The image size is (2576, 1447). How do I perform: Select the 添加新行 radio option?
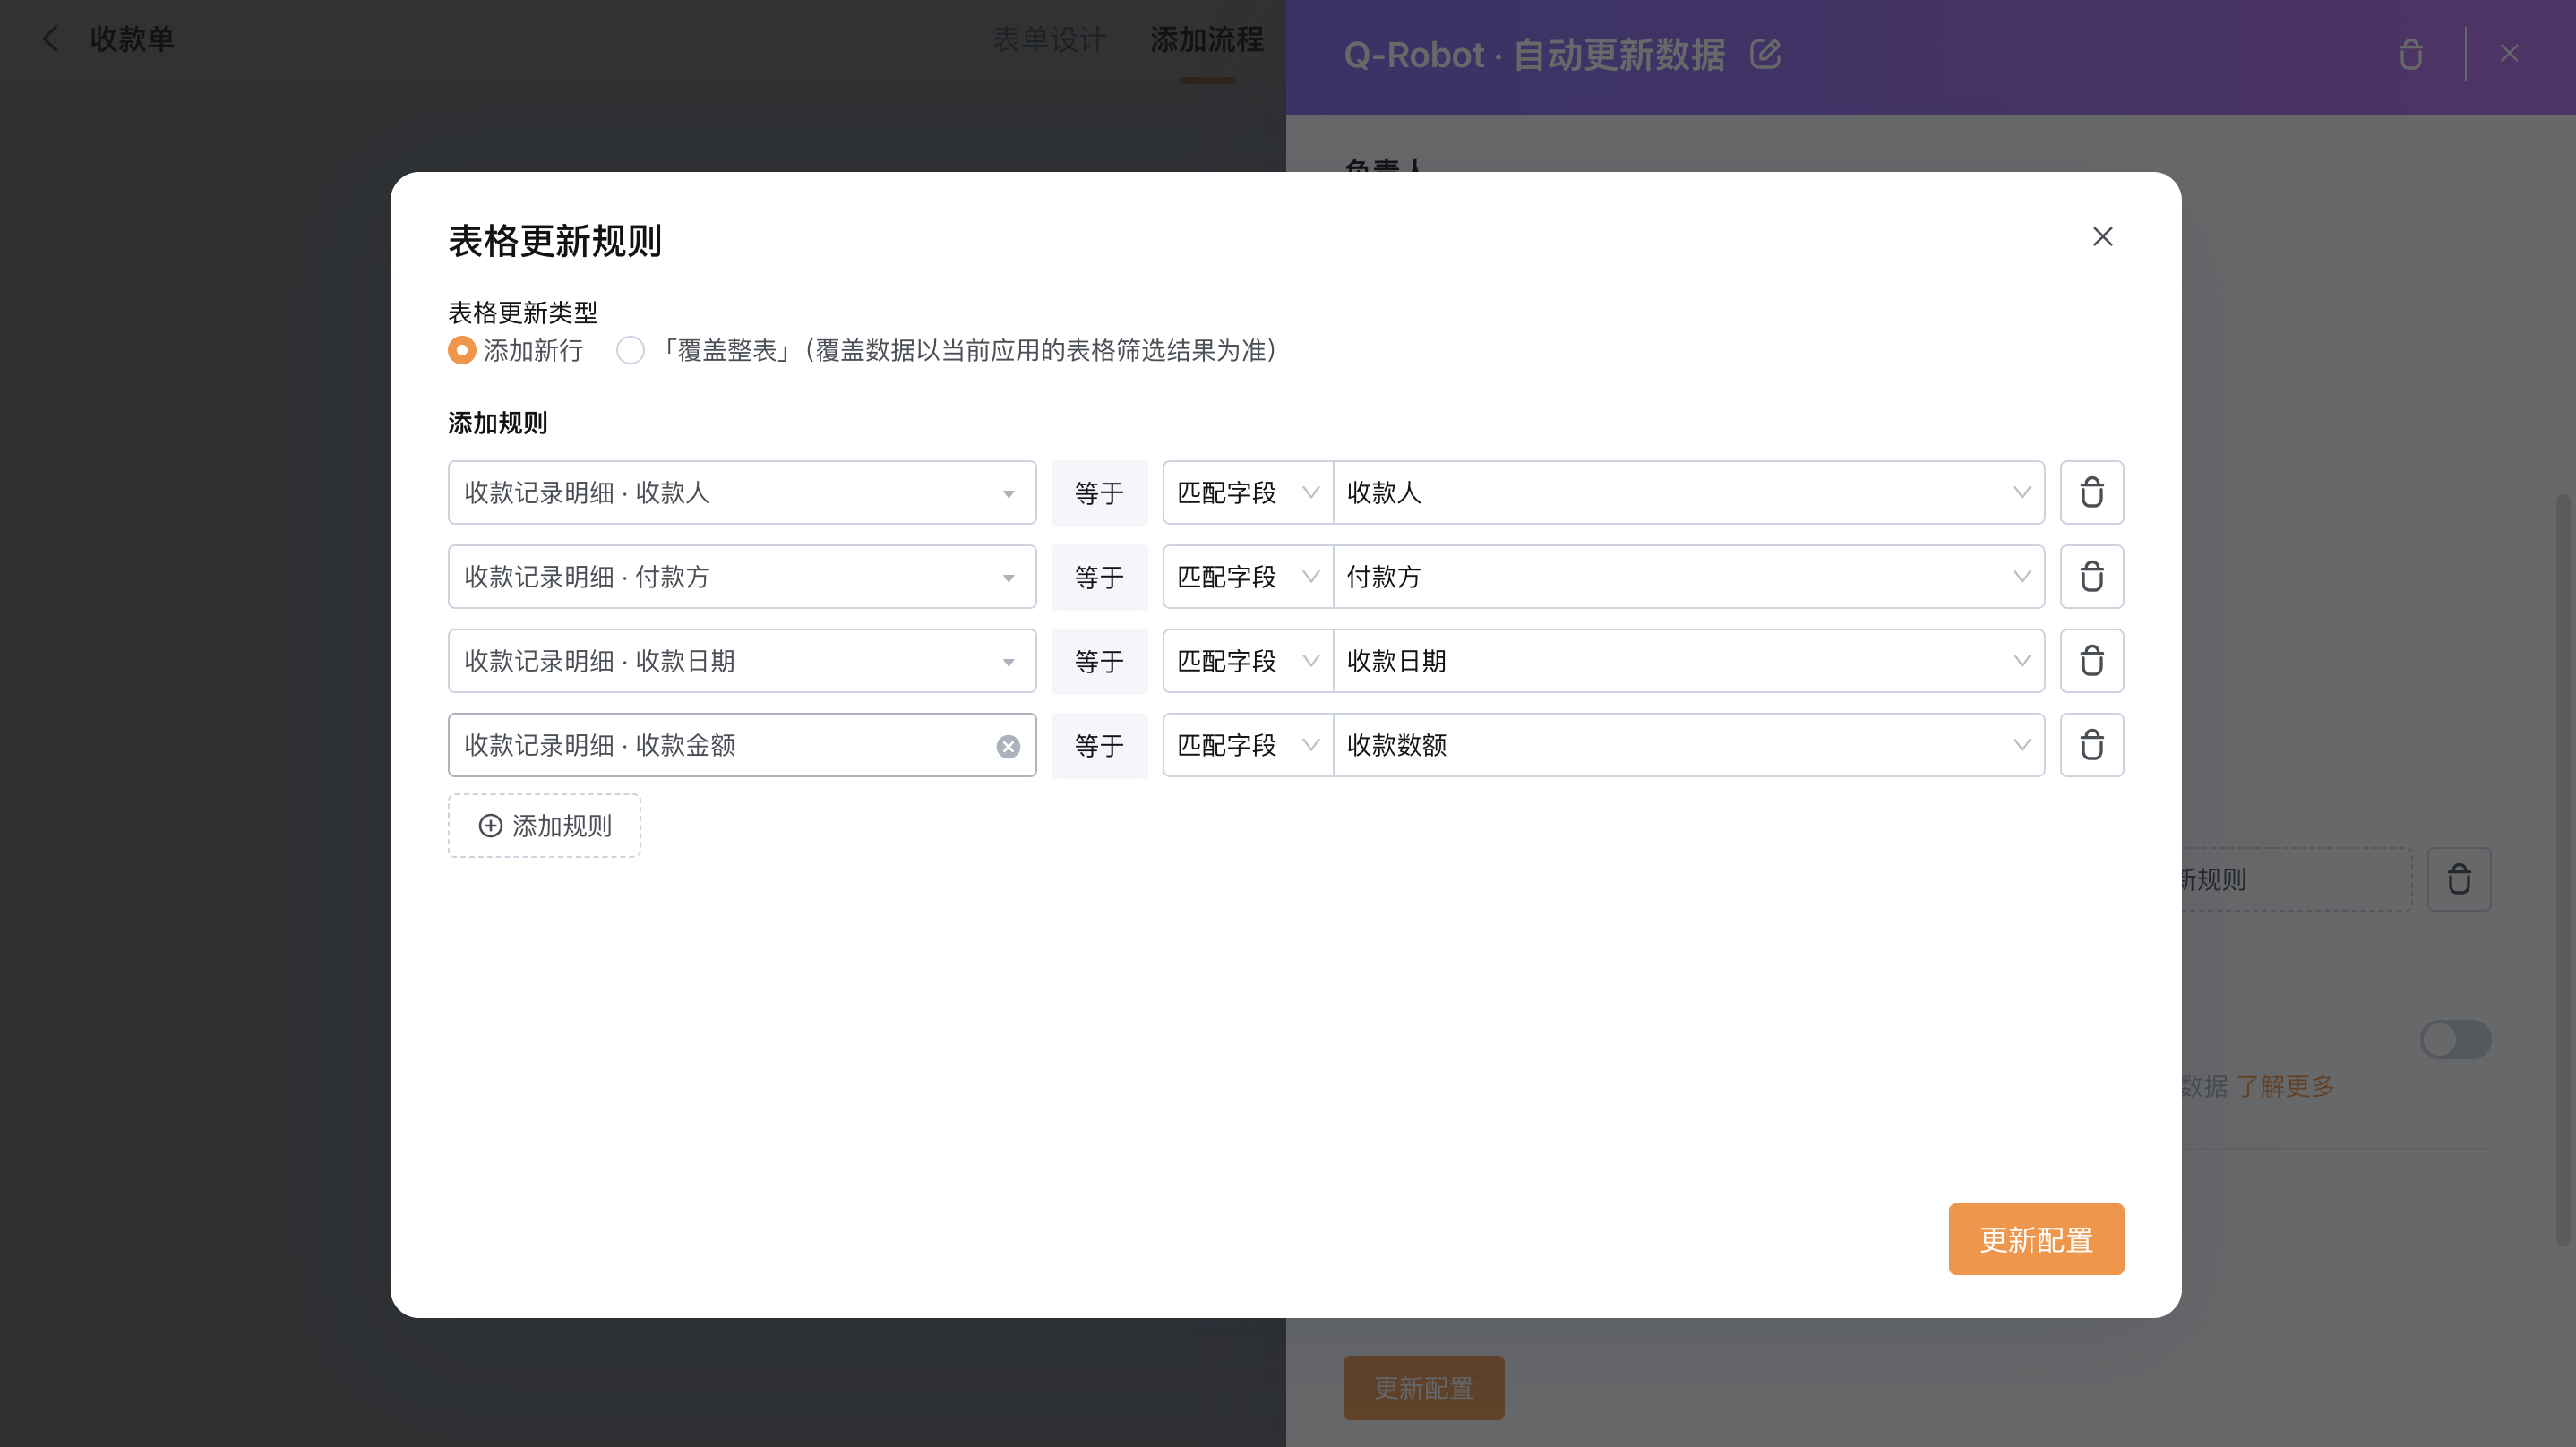point(461,350)
